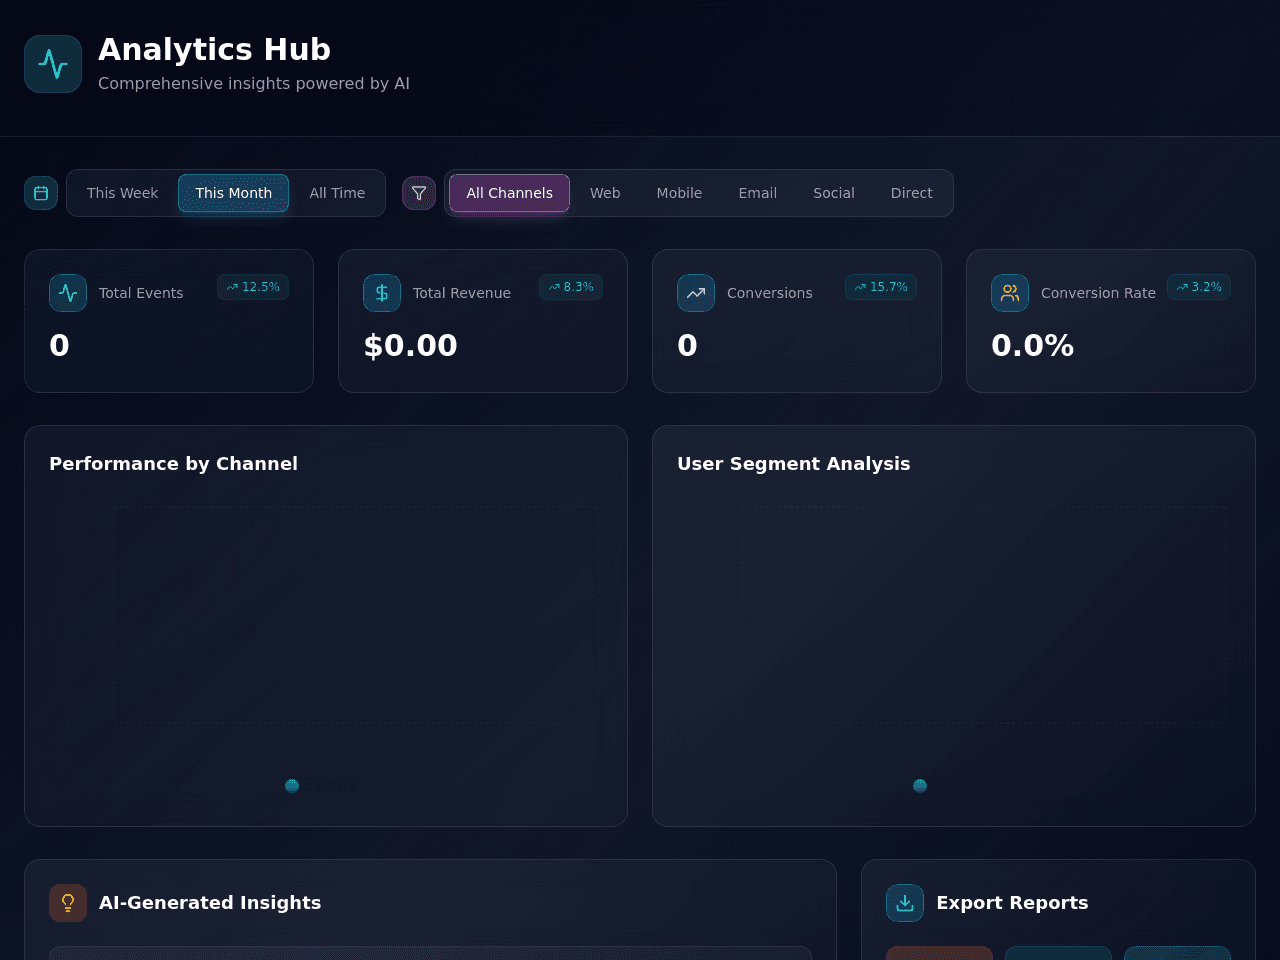Click the Conversion Rate label
The image size is (1280, 960).
(x=1098, y=293)
